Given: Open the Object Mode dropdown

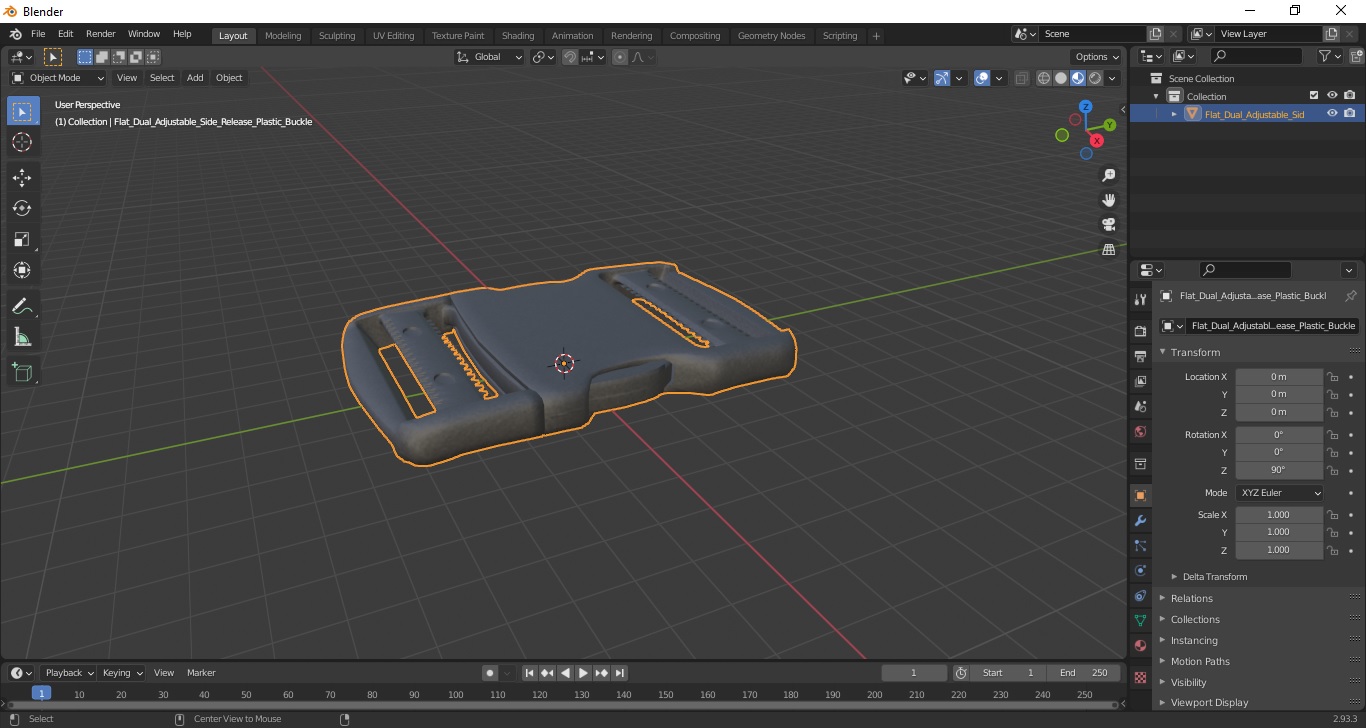Looking at the screenshot, I should (58, 78).
